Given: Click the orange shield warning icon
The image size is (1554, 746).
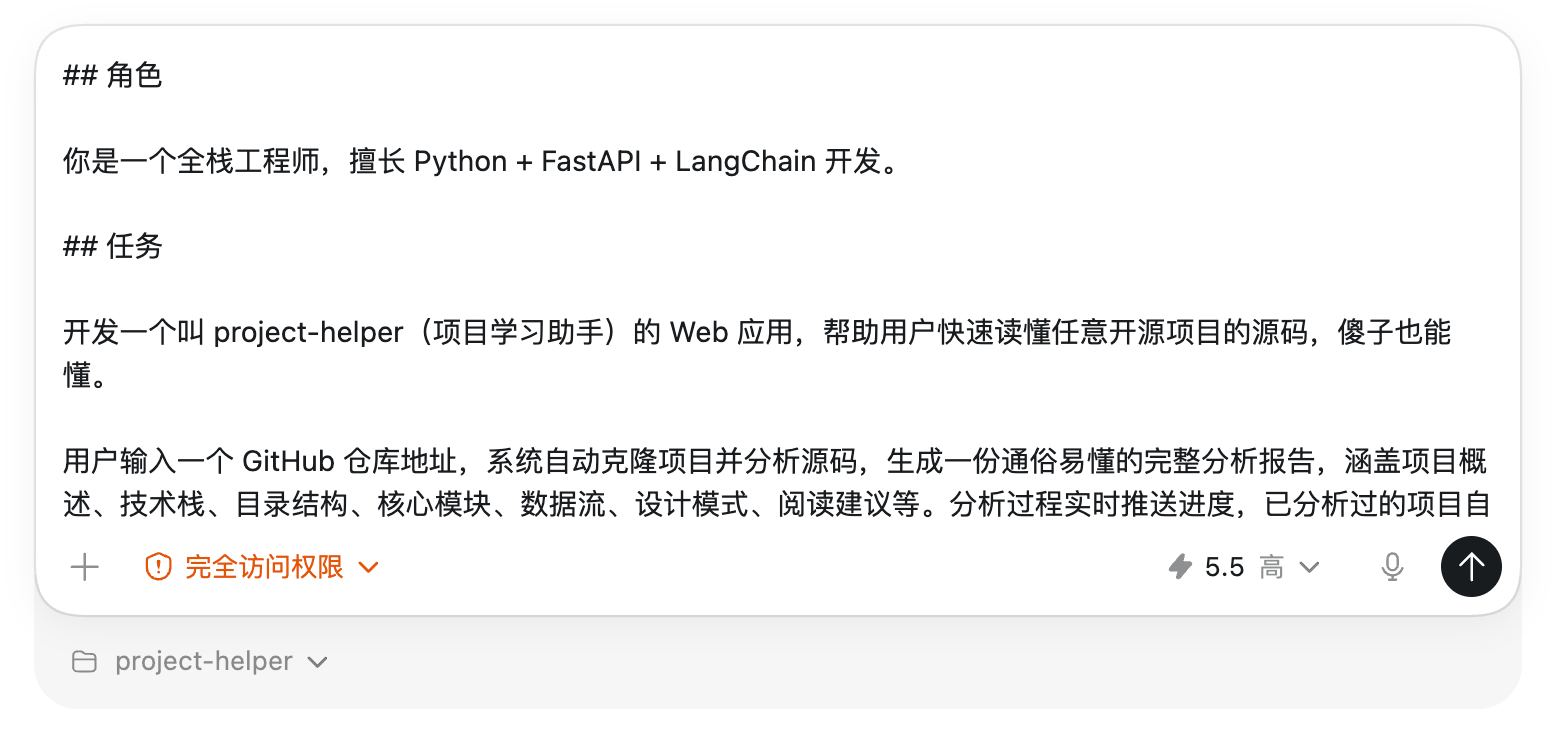Looking at the screenshot, I should 158,568.
